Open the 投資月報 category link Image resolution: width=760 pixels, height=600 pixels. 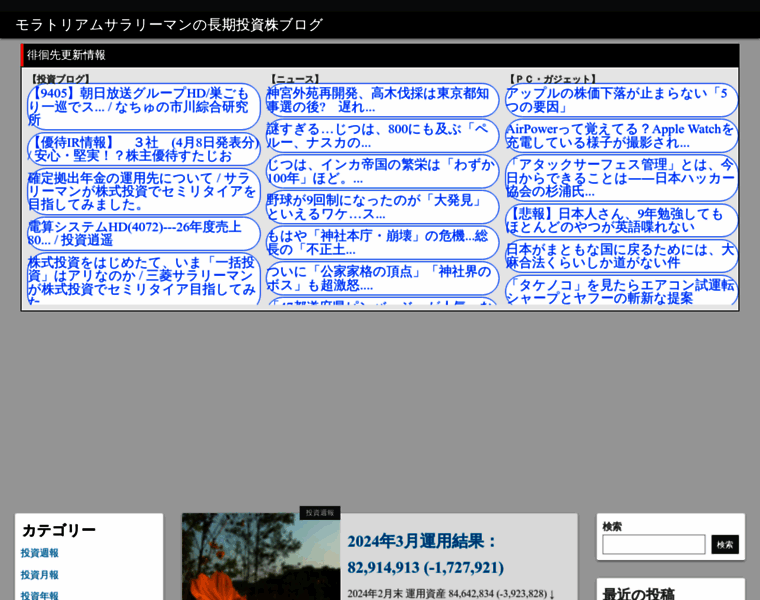40,575
